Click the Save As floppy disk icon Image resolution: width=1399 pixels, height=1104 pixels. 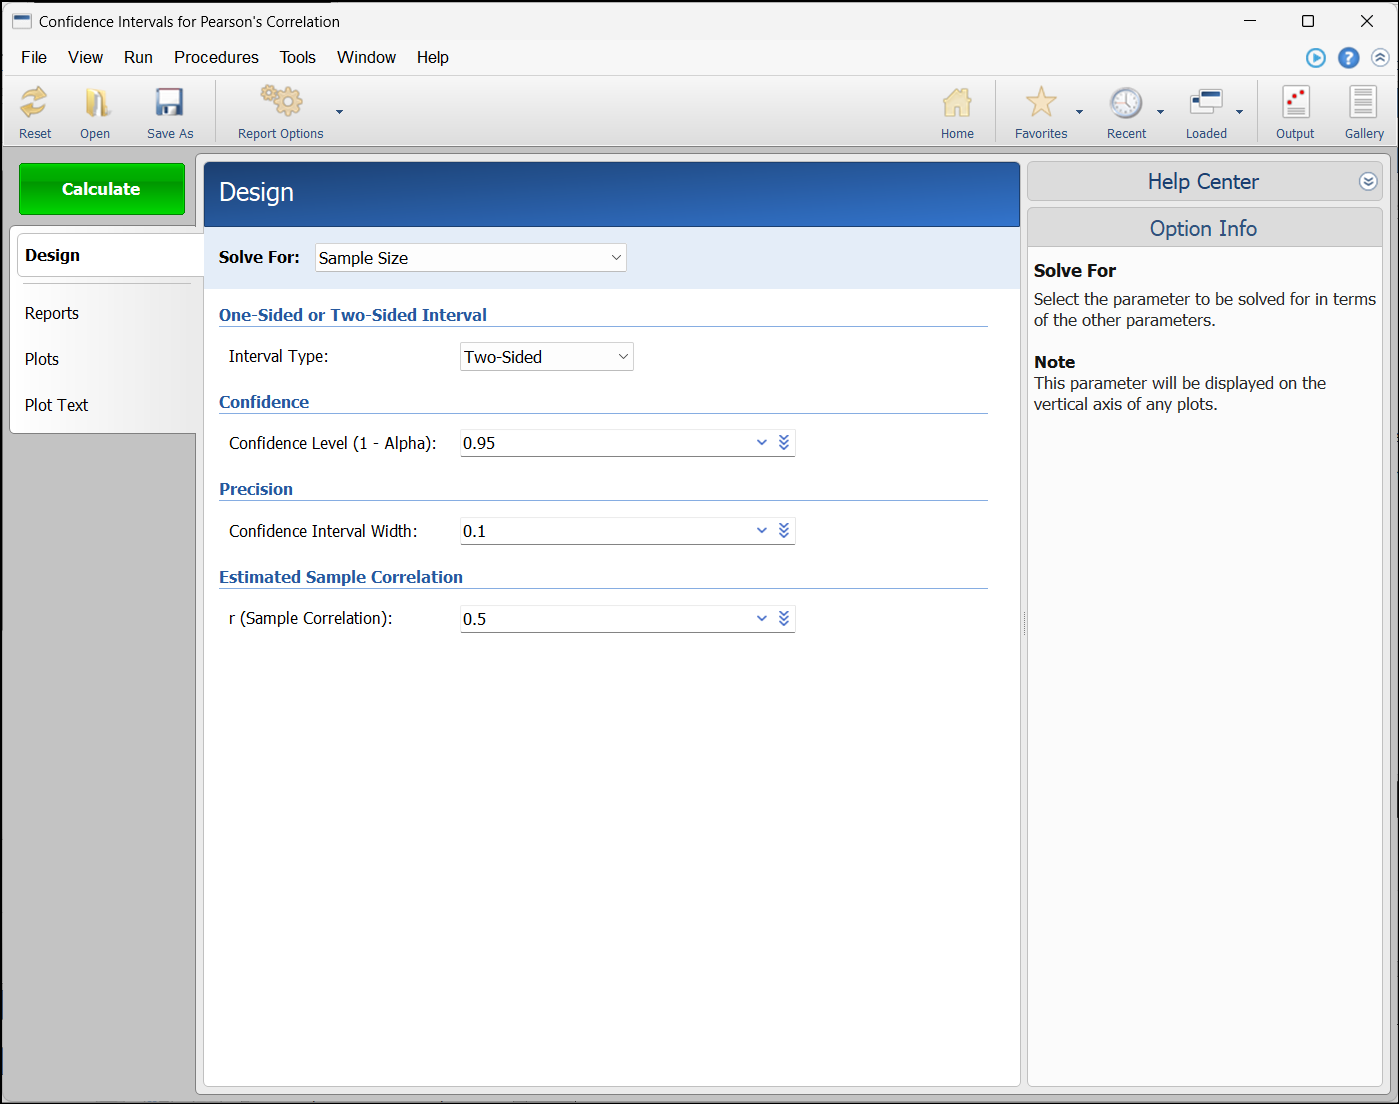point(169,103)
